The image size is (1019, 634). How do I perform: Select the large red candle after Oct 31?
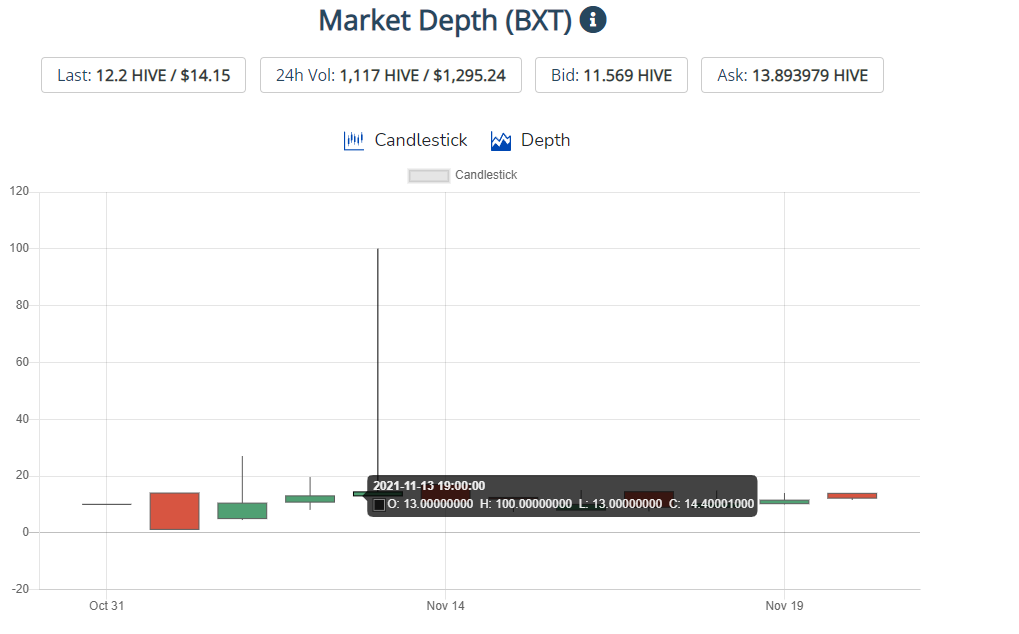point(175,511)
